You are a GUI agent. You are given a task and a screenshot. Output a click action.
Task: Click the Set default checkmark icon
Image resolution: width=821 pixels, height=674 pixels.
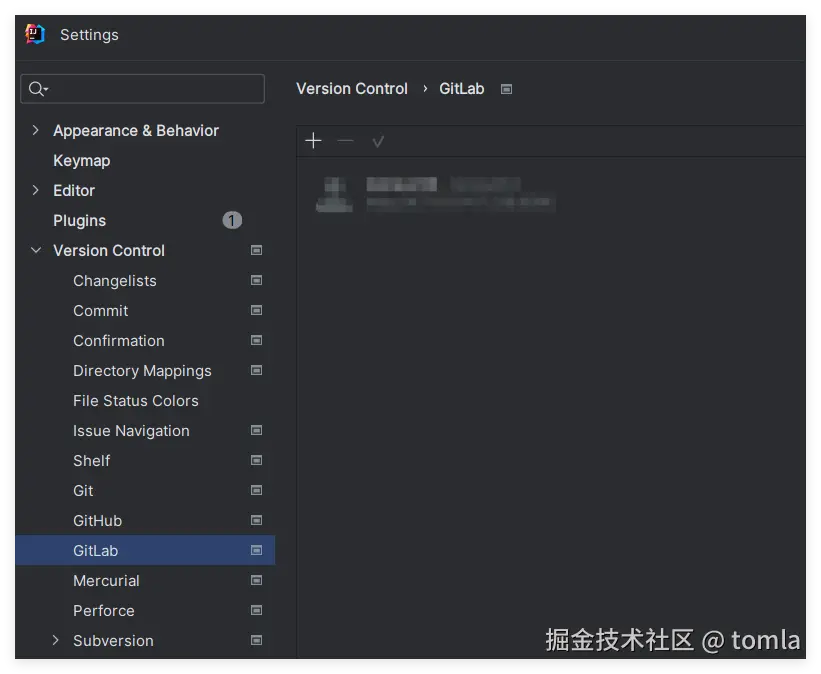(378, 141)
